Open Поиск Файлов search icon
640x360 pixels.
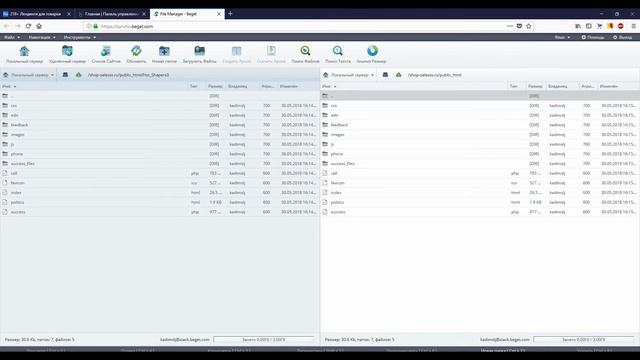(x=305, y=54)
